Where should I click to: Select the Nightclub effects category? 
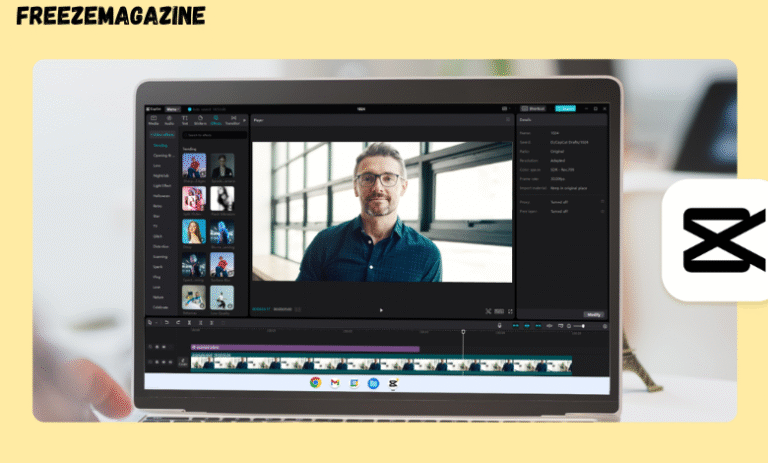161,175
